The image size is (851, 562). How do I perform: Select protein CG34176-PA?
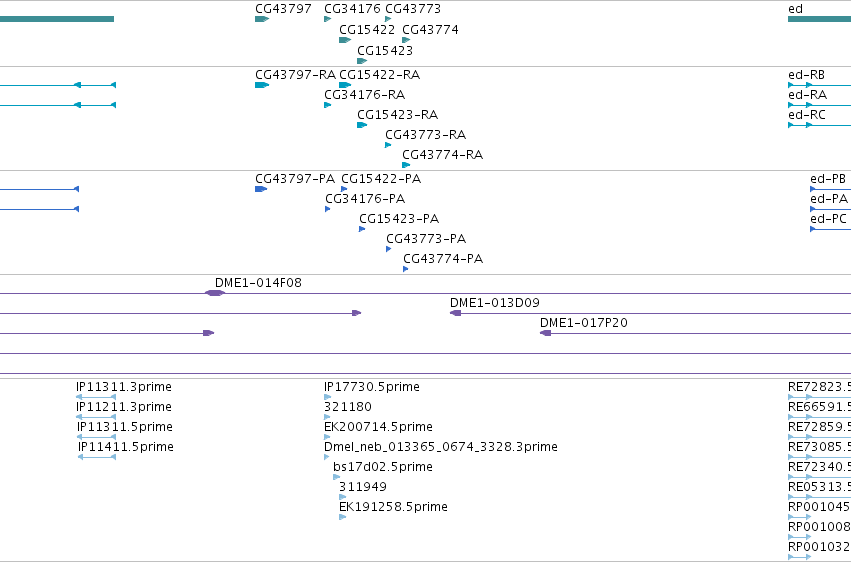point(365,199)
